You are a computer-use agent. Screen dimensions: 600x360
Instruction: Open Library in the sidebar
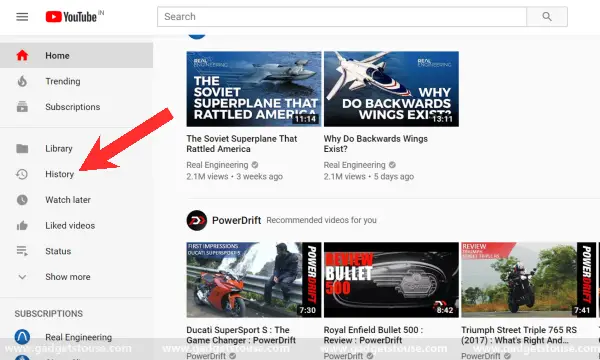pyautogui.click(x=77, y=148)
